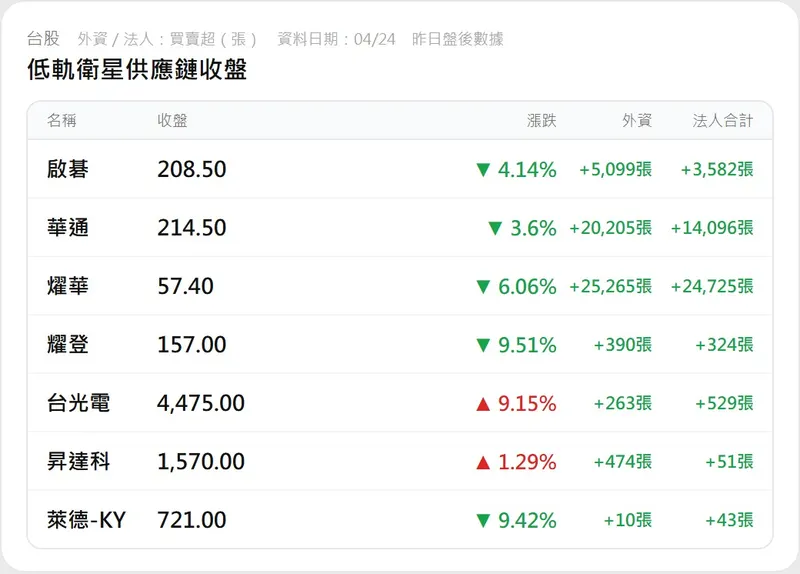Click the 漲跌 column header

[x=541, y=120]
